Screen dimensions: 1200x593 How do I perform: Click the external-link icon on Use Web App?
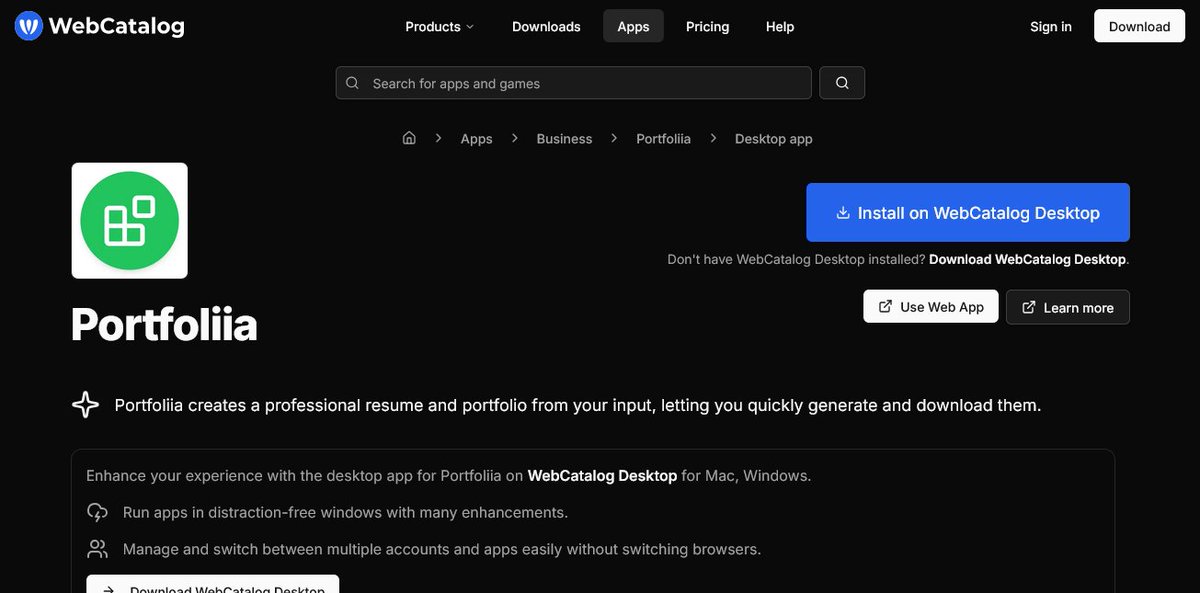(x=884, y=307)
